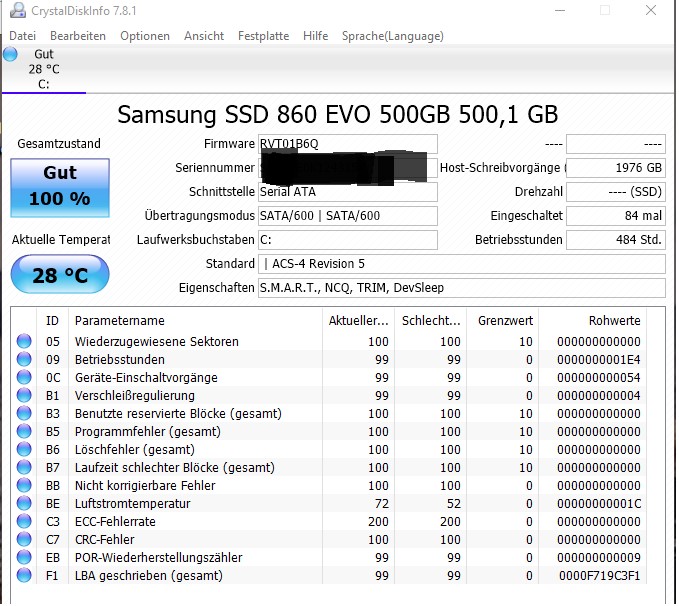
Task: Select the drive C: tab showing Gut 28 °C
Action: tap(44, 69)
